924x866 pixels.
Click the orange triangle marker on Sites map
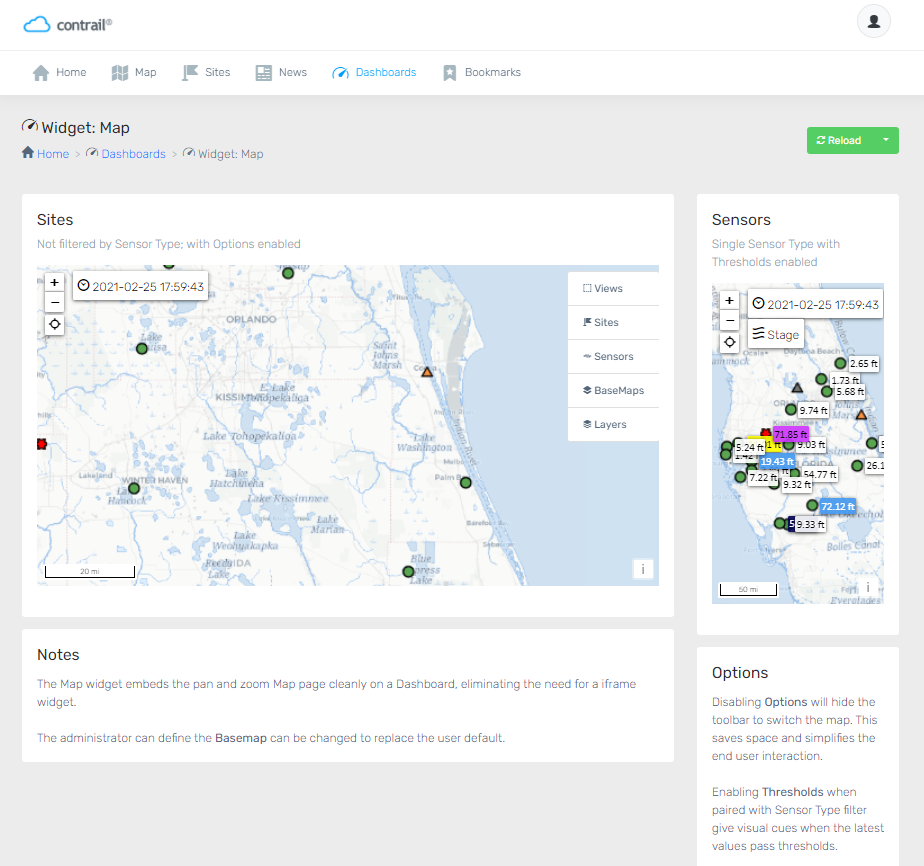coord(427,372)
